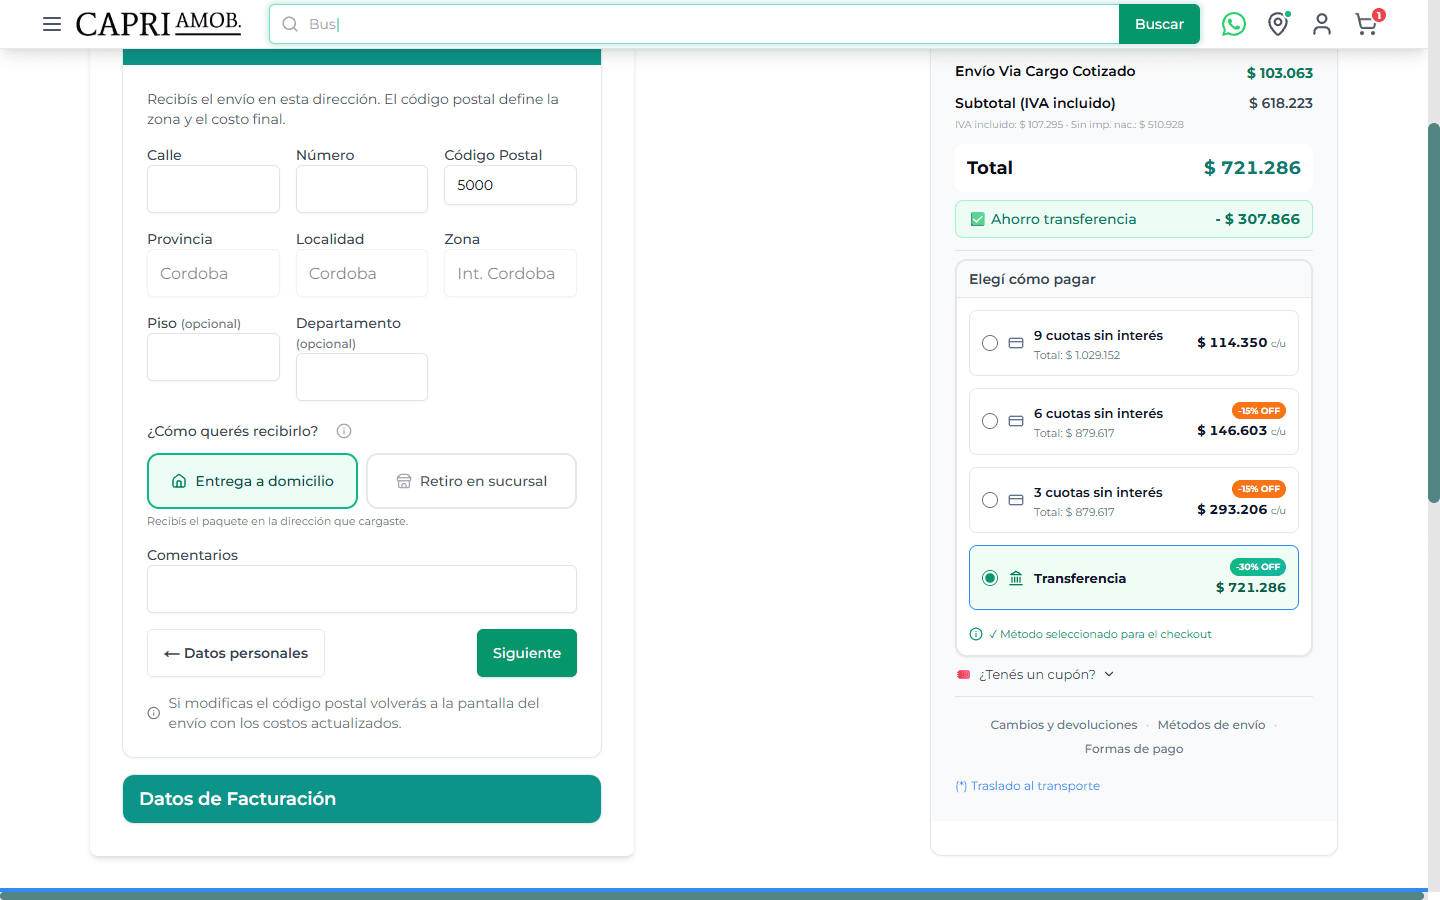Screen dimensions: 1440x900
Task: Open Traslado al transporte link
Action: click(1028, 786)
